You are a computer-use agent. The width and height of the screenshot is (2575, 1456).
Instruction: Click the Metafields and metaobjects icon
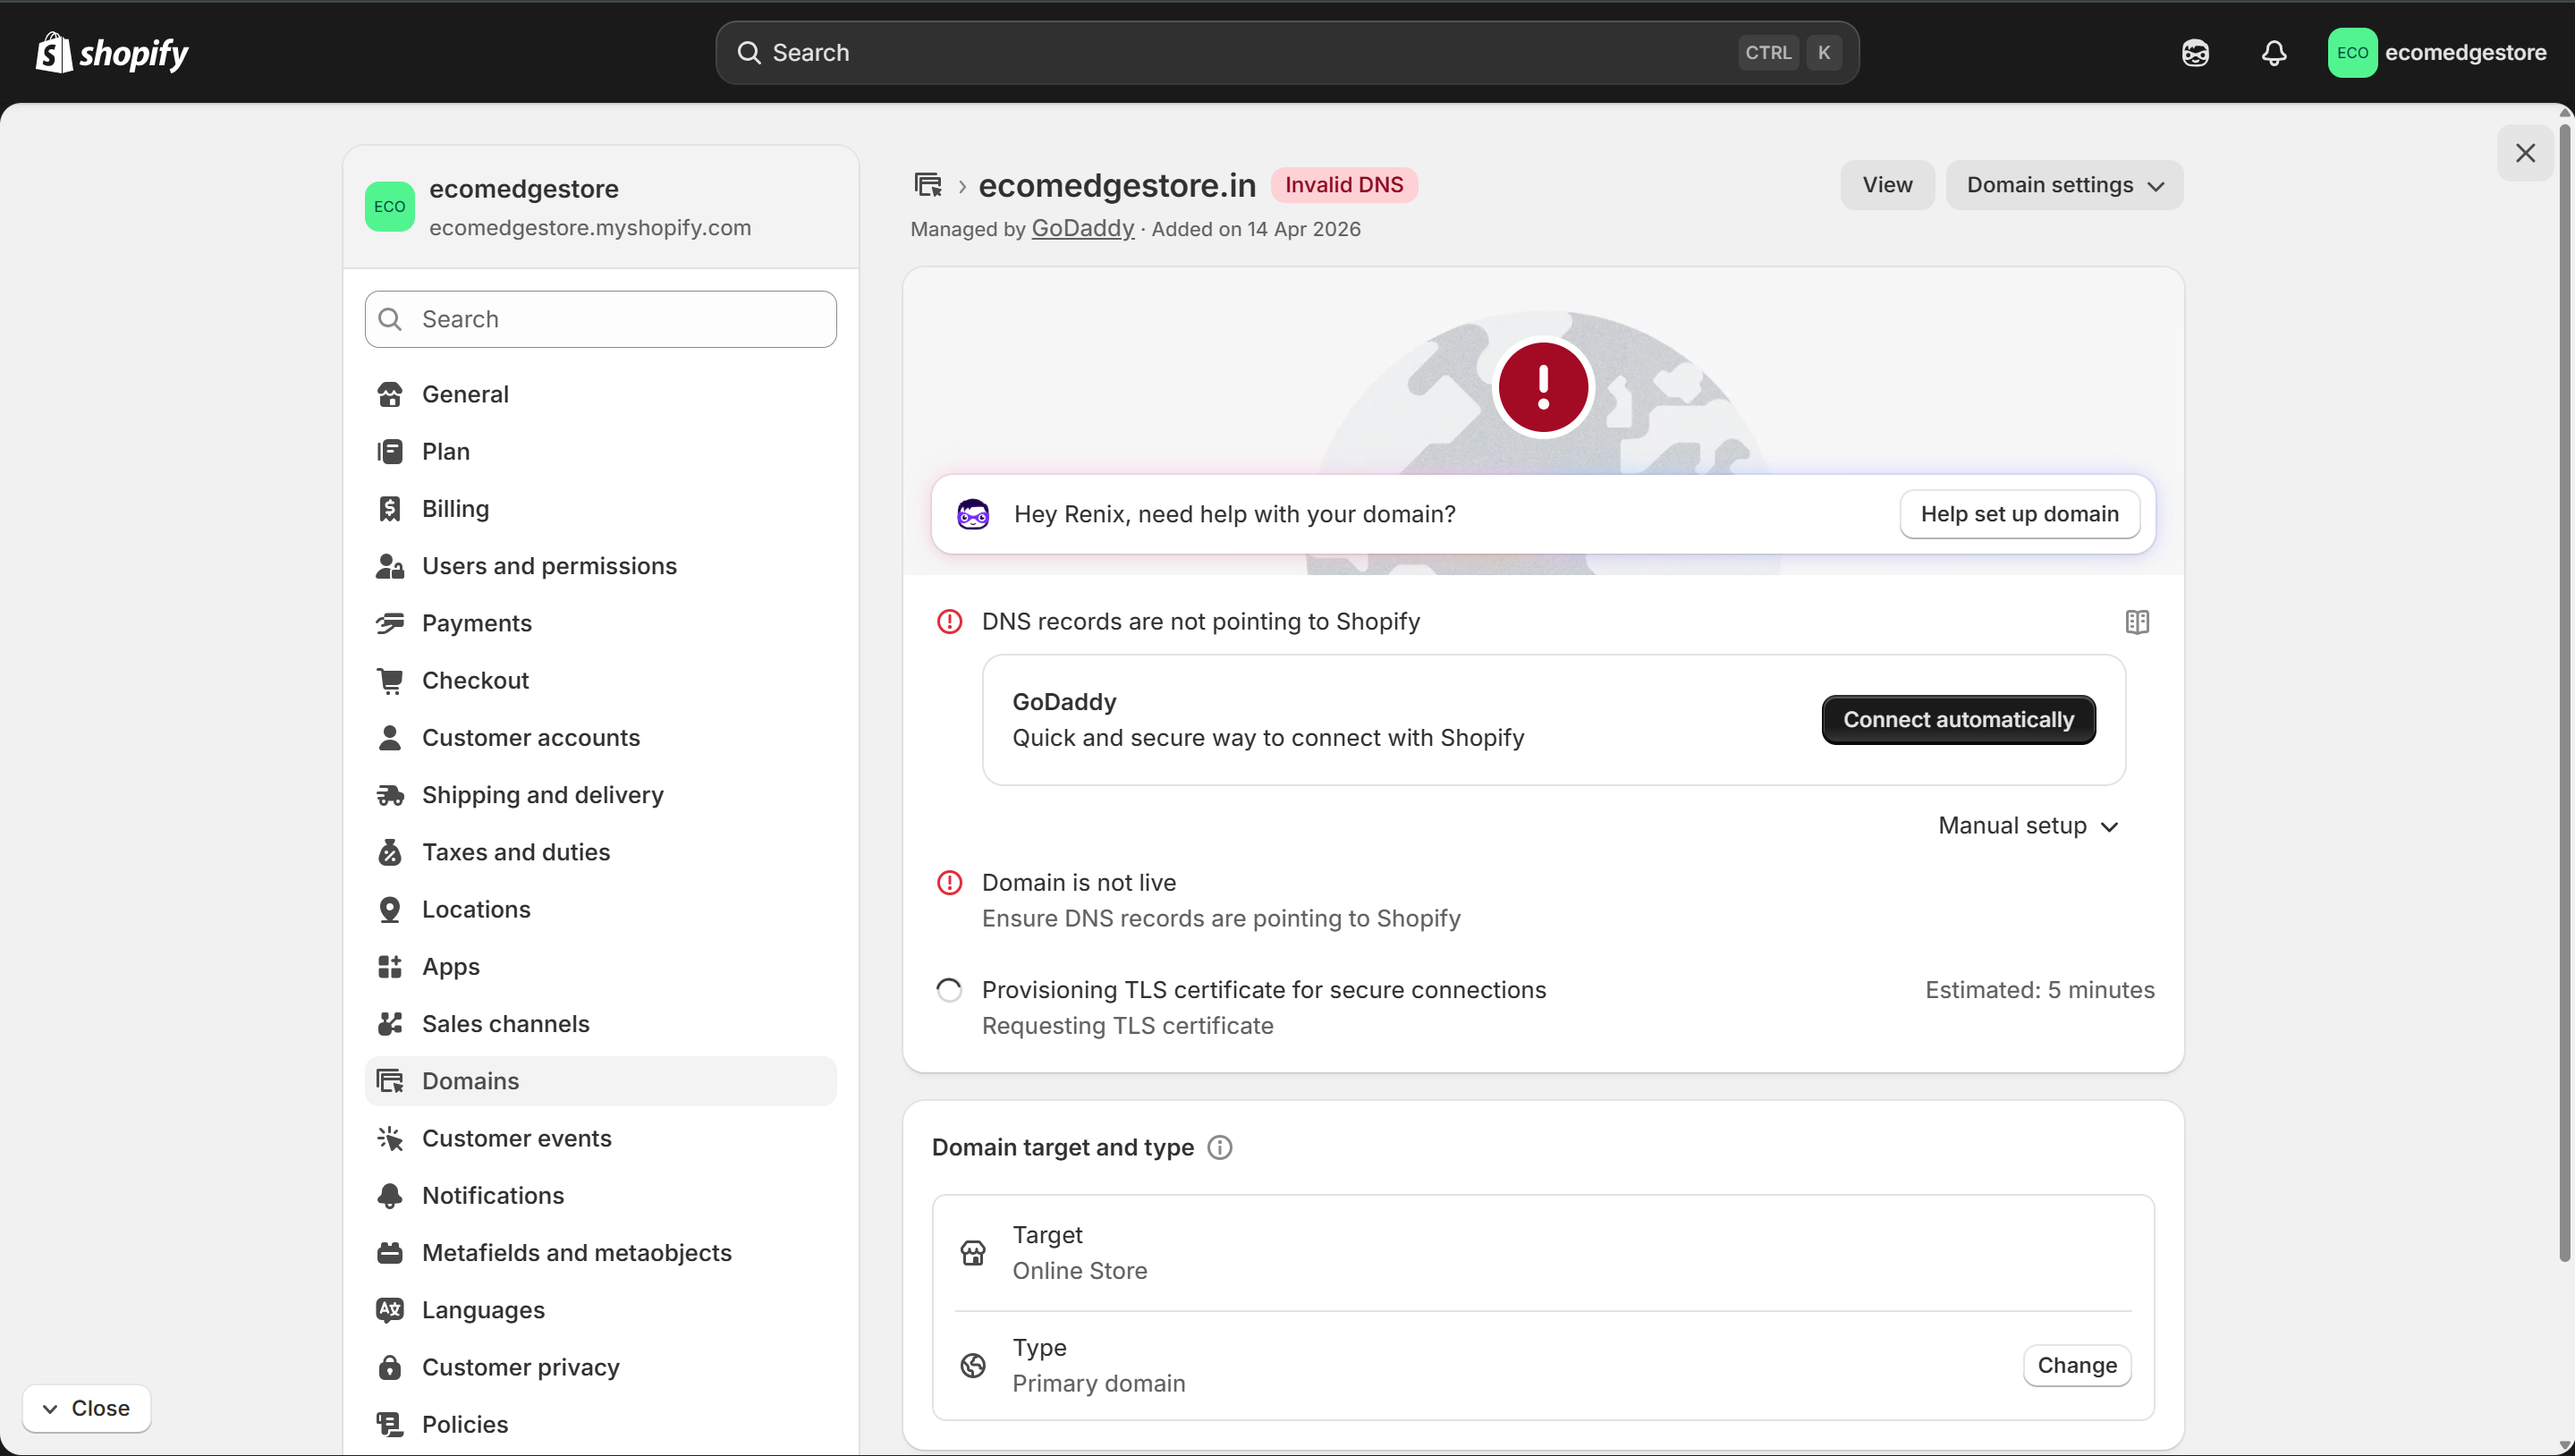[390, 1253]
